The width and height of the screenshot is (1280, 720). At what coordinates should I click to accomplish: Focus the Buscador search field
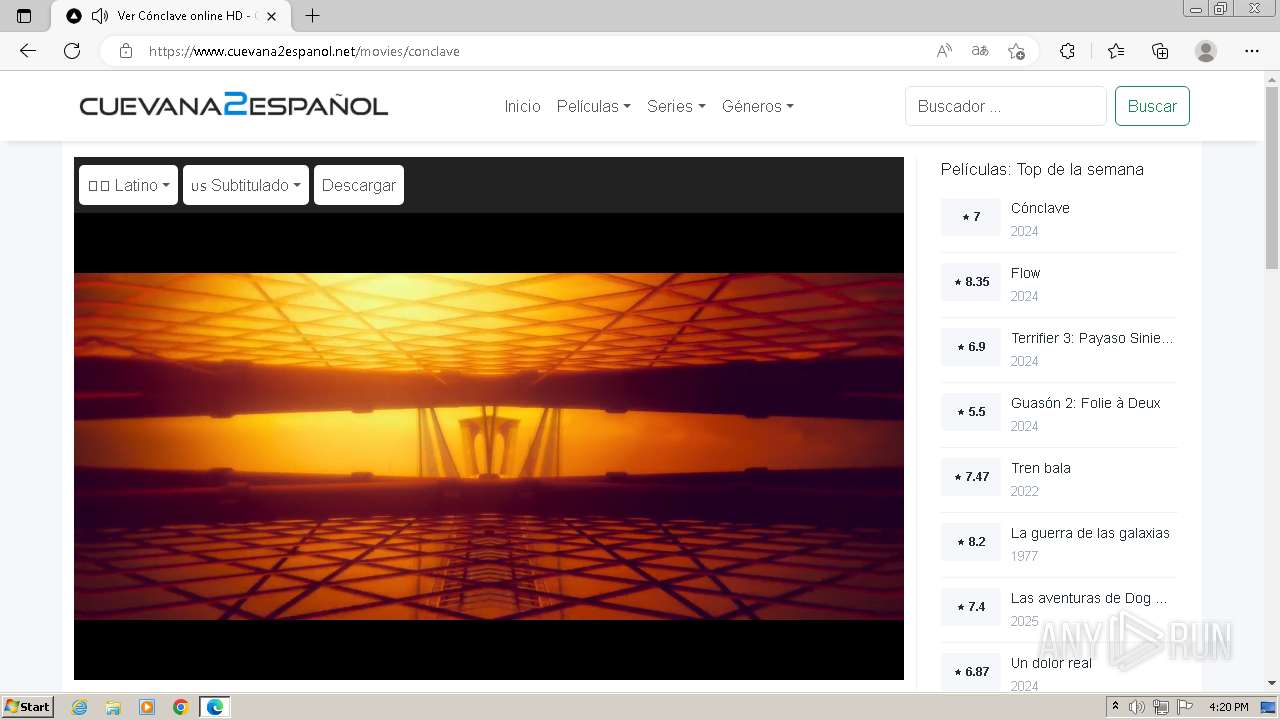[1006, 106]
